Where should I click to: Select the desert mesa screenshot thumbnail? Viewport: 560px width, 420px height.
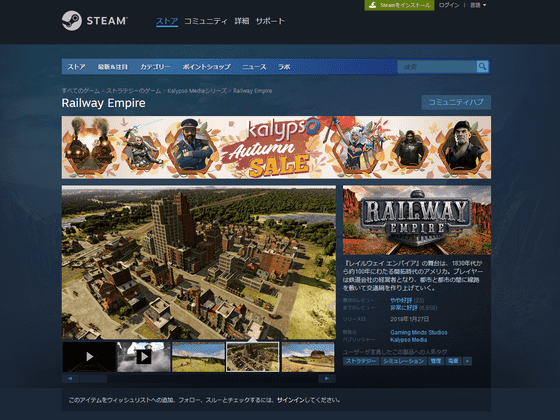308,357
